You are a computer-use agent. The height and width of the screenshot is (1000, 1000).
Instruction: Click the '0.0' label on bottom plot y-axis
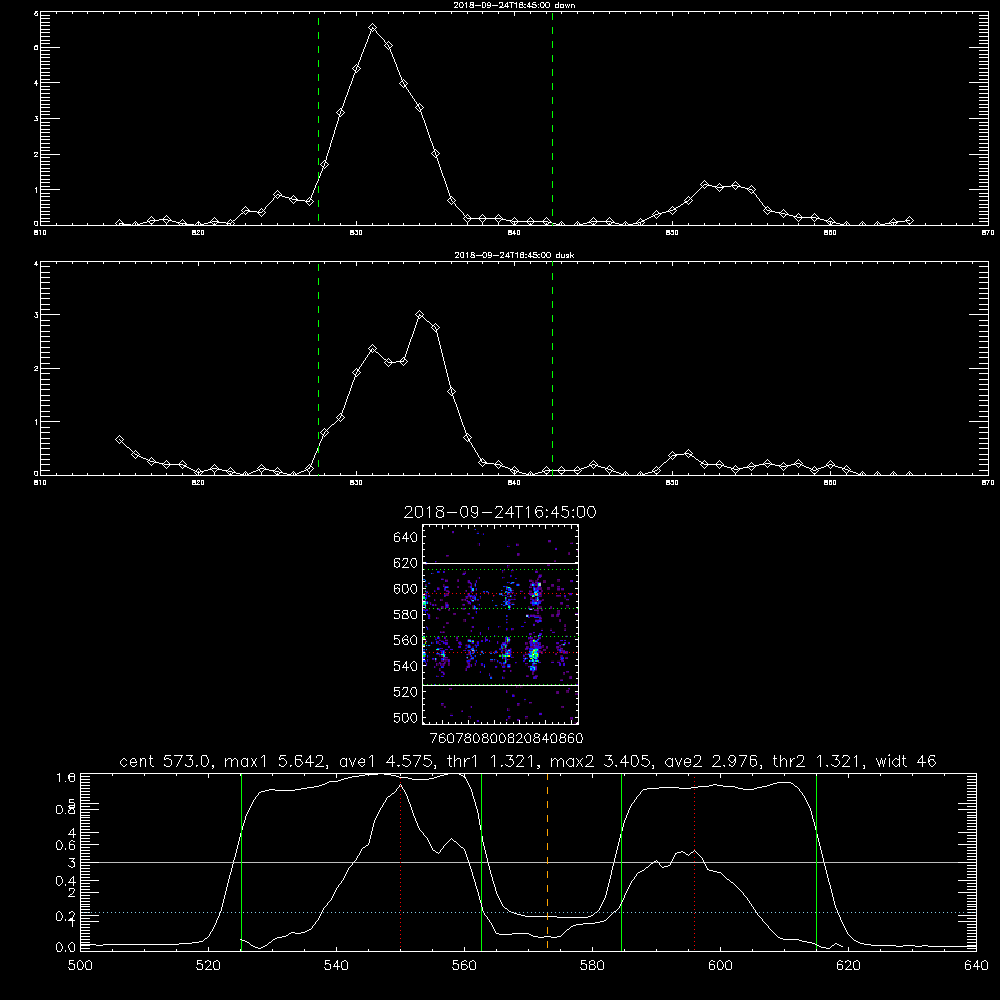66,947
